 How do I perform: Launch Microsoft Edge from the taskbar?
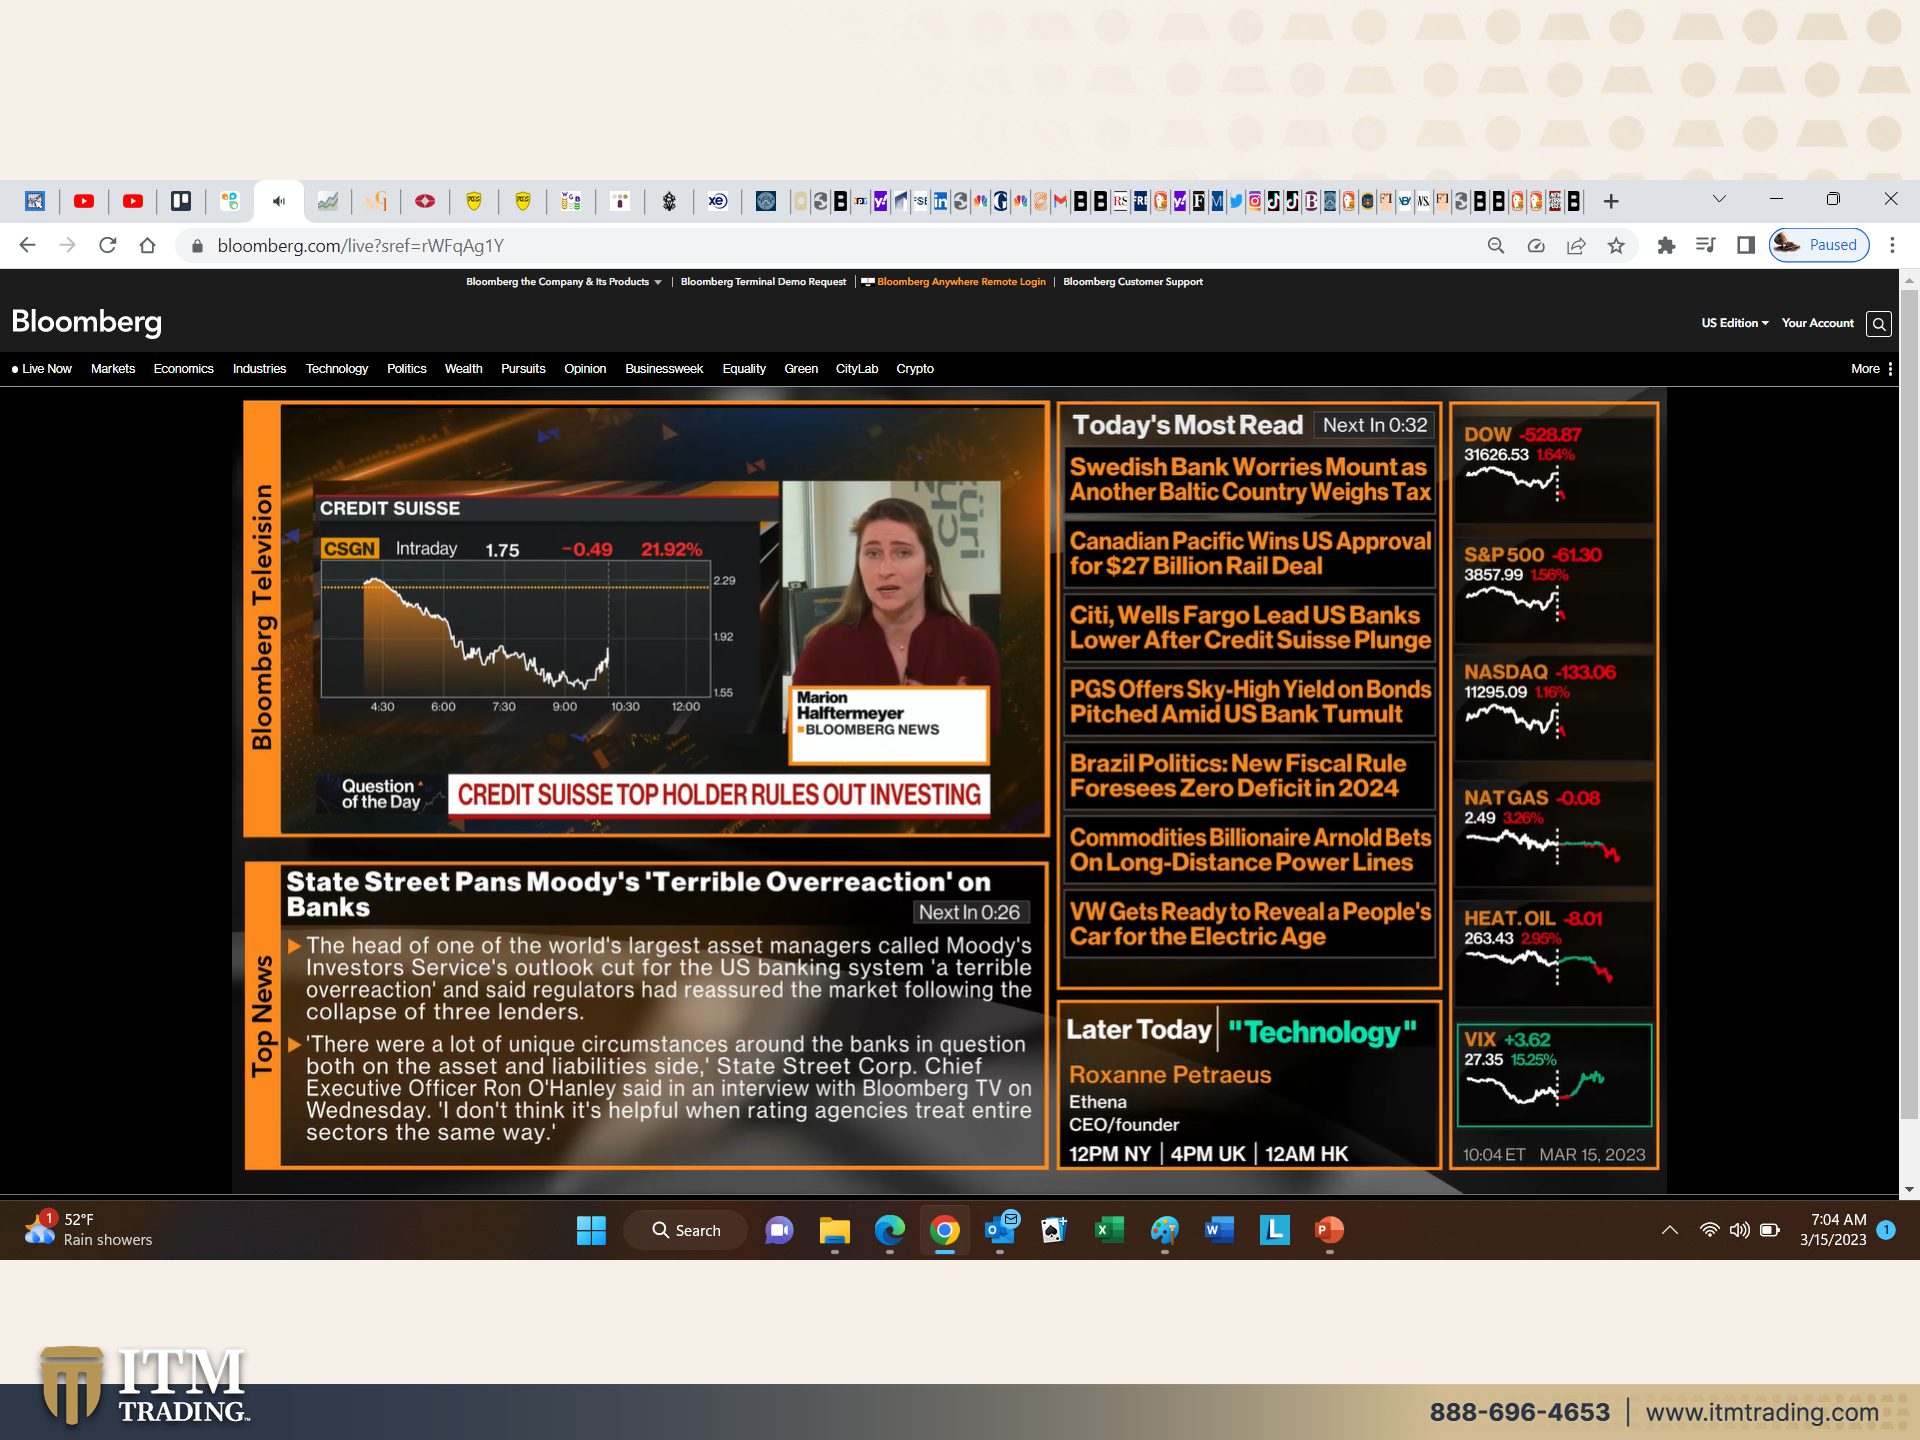point(889,1230)
